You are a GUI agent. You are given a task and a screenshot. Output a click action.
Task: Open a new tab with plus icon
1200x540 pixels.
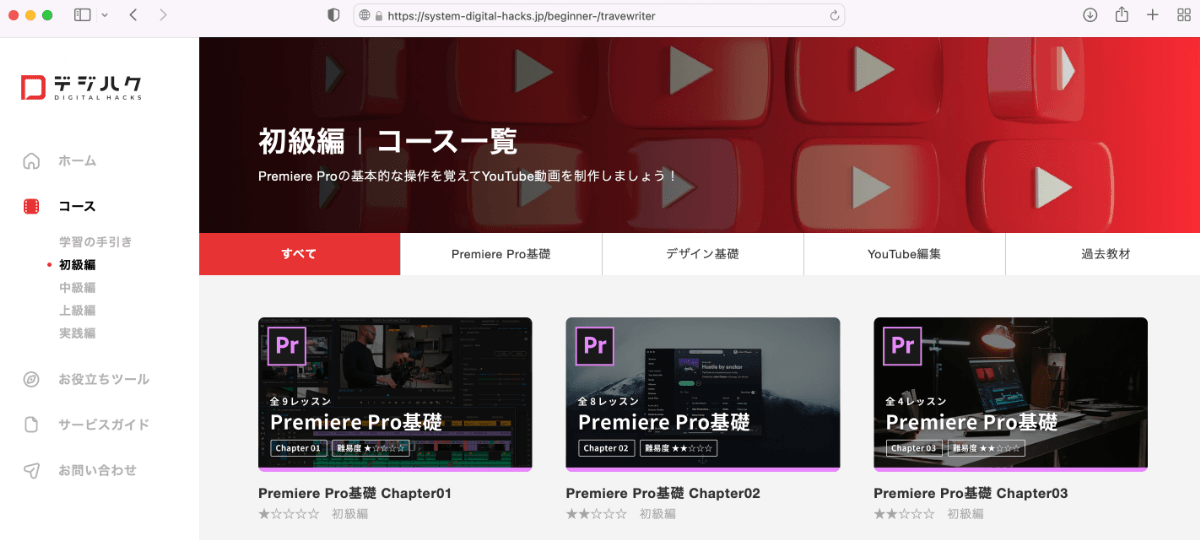[x=1153, y=15]
